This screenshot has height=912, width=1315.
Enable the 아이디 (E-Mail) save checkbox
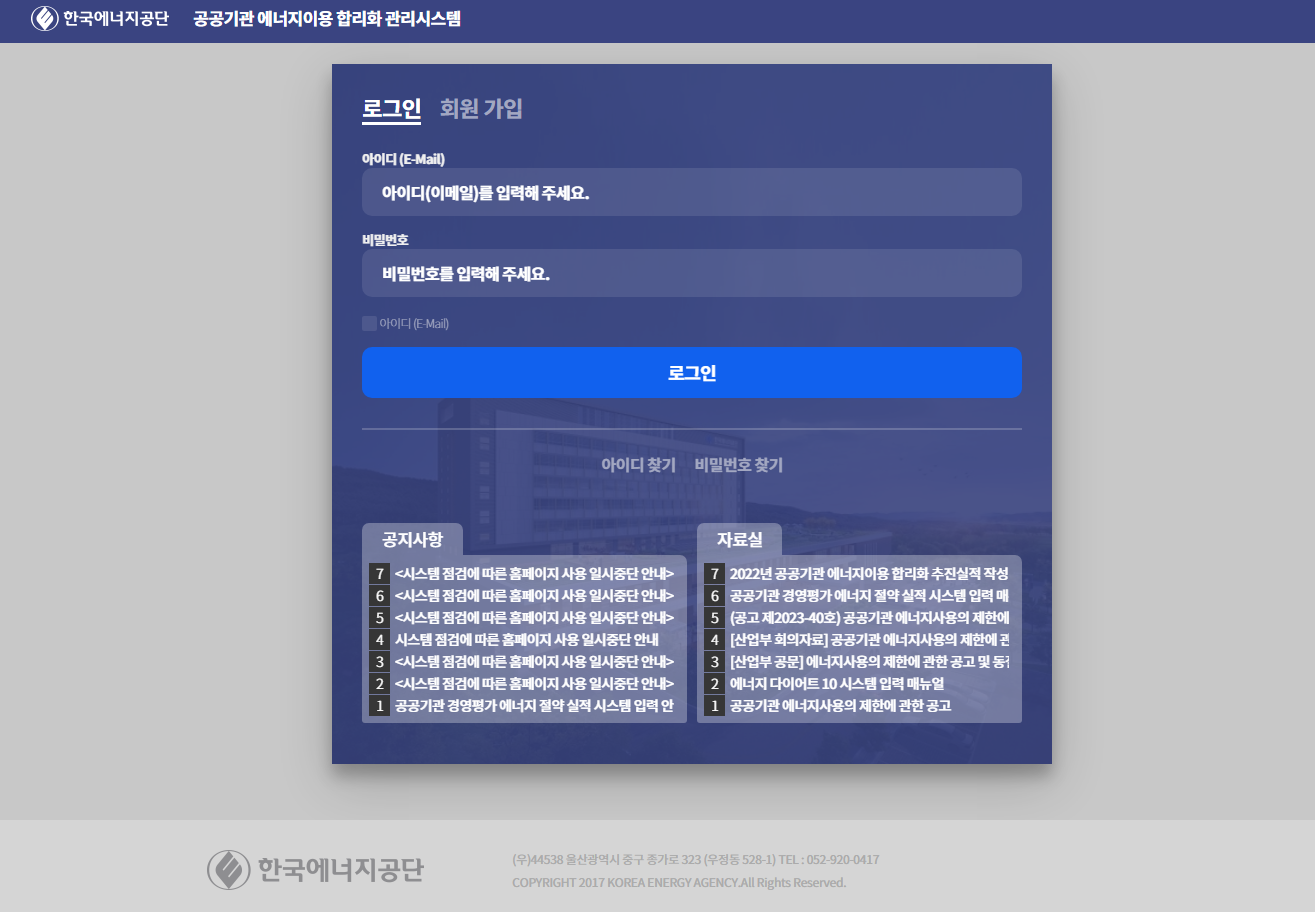click(x=369, y=323)
